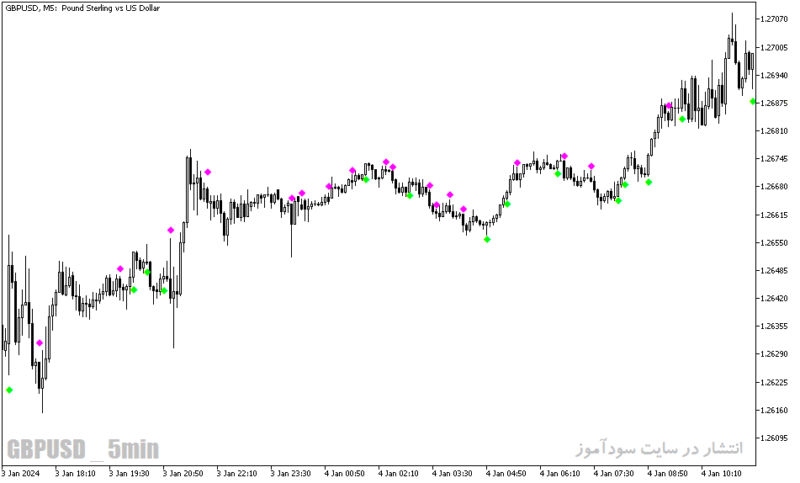Click the magenta diamond just below the 1.26615 level before 20:50
The height and width of the screenshot is (483, 800).
click(171, 231)
